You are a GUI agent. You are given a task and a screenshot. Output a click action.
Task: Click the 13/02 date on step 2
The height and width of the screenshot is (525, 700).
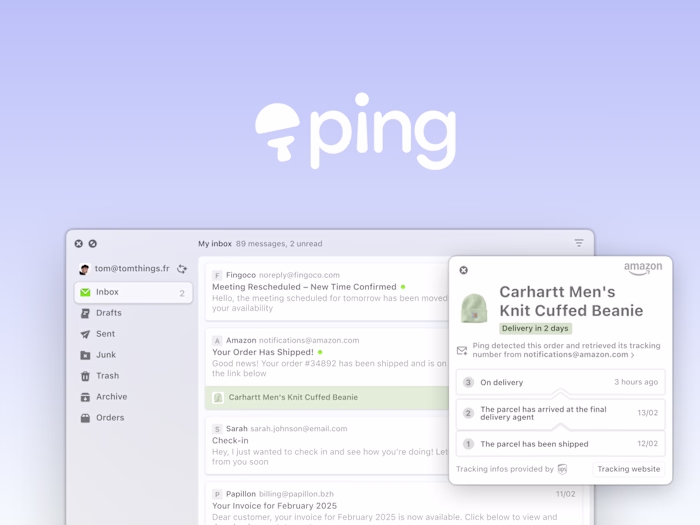point(648,413)
